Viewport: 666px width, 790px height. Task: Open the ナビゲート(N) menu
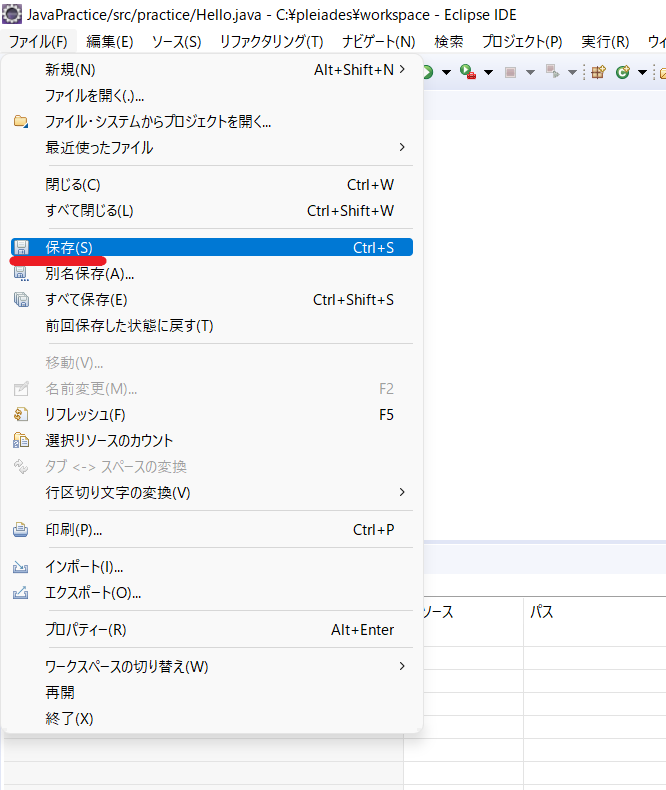(x=379, y=41)
